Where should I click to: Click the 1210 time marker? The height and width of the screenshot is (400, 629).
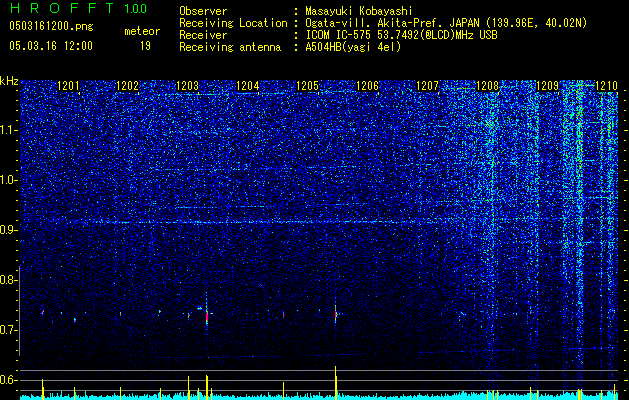tap(606, 86)
